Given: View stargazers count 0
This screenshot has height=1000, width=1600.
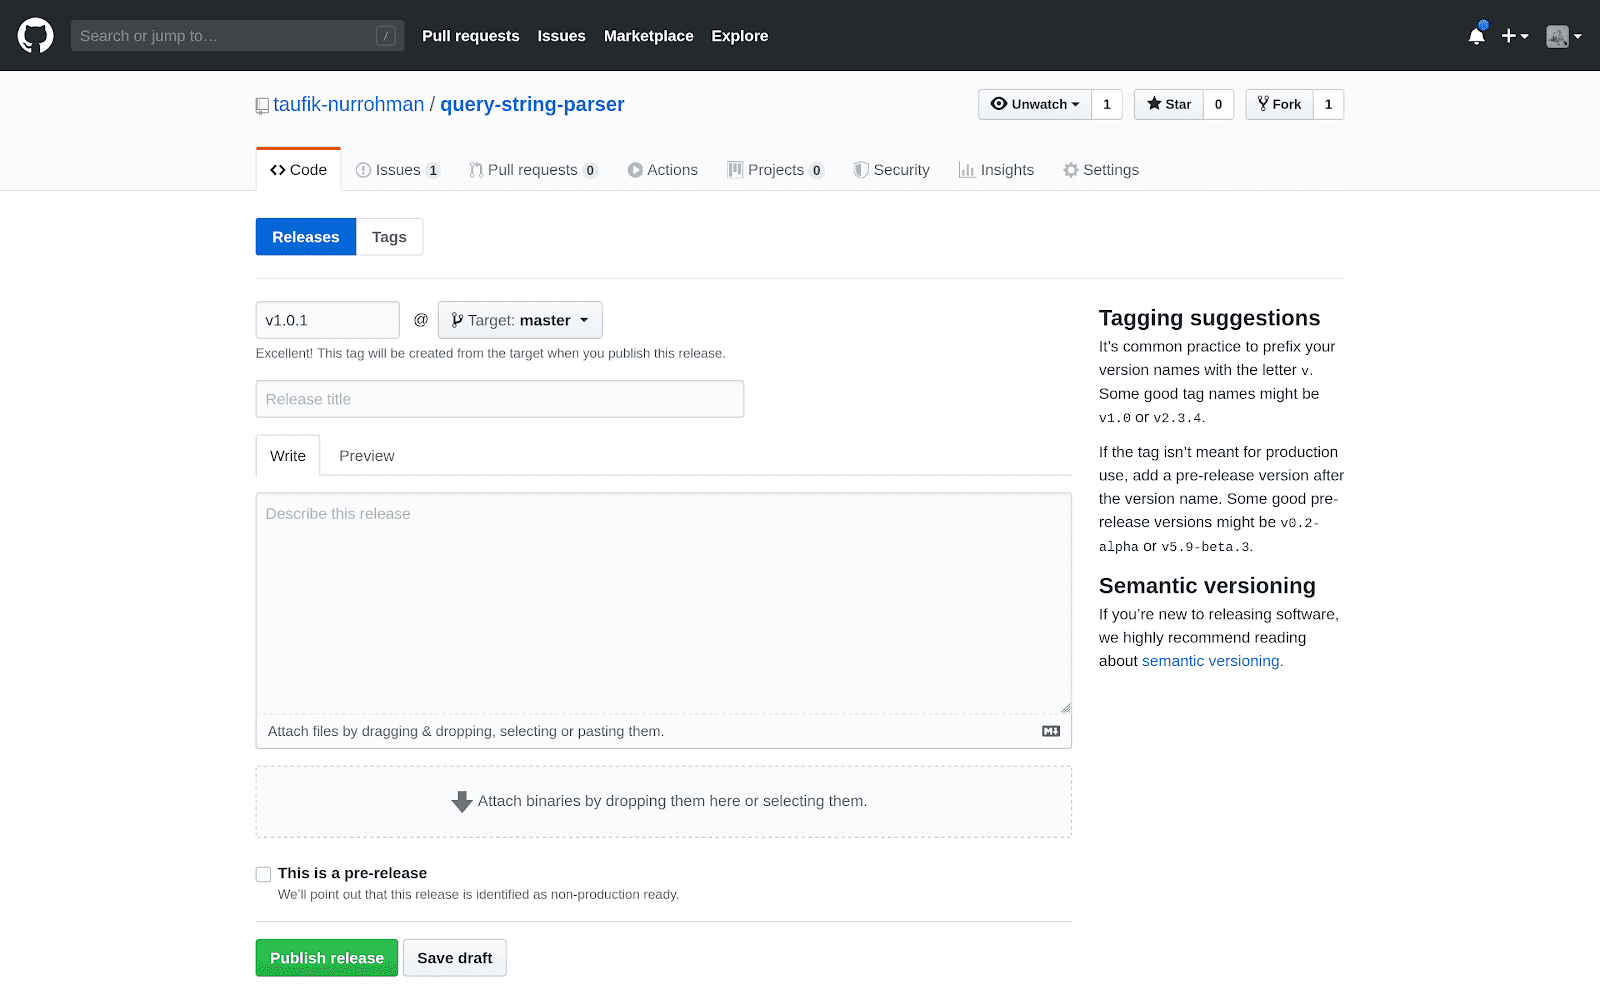Looking at the screenshot, I should [x=1219, y=104].
